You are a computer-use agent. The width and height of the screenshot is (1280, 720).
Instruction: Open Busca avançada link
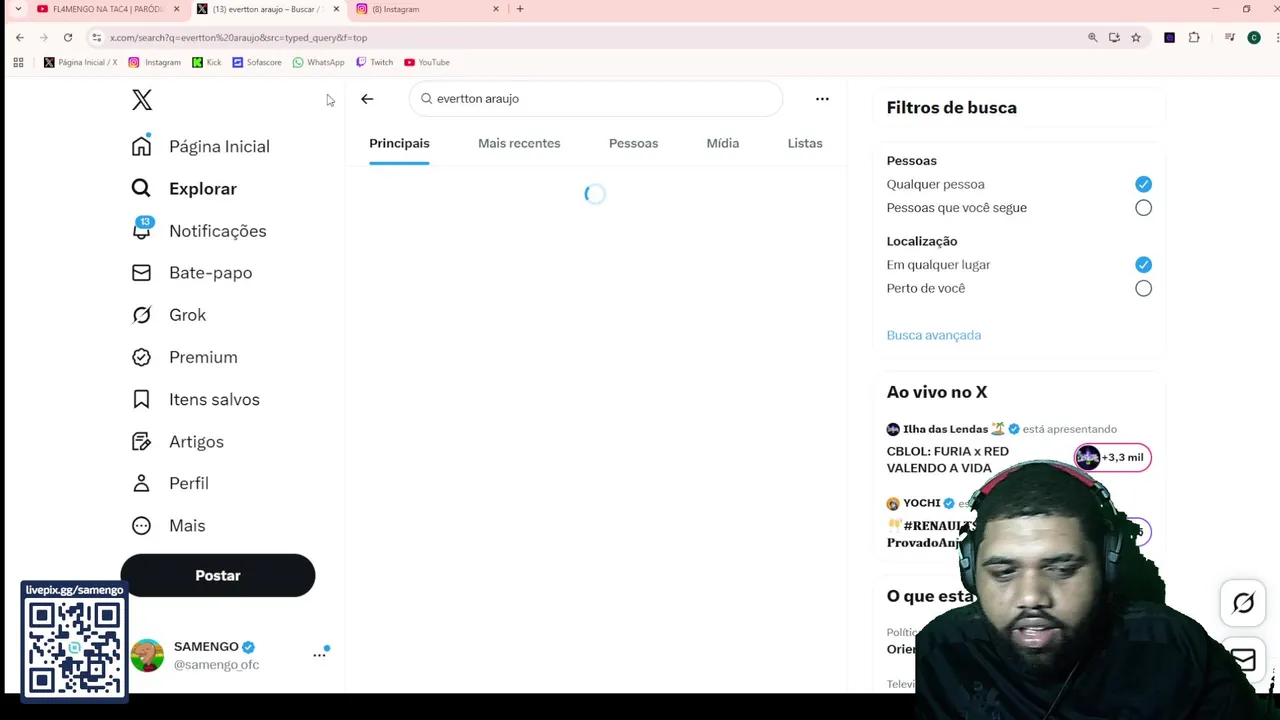(x=933, y=335)
